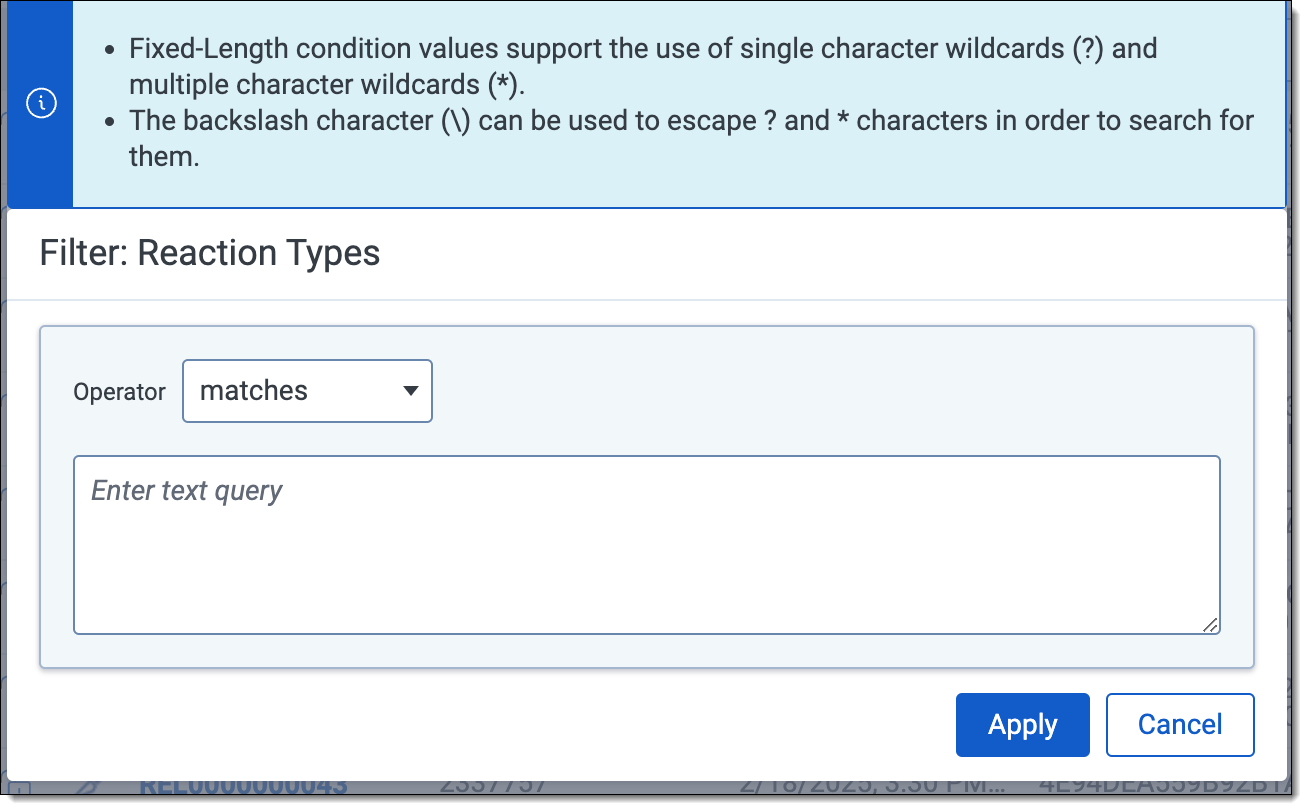Expand the Operator dropdown arrow
Screen dimensions: 1303x805
click(x=410, y=391)
